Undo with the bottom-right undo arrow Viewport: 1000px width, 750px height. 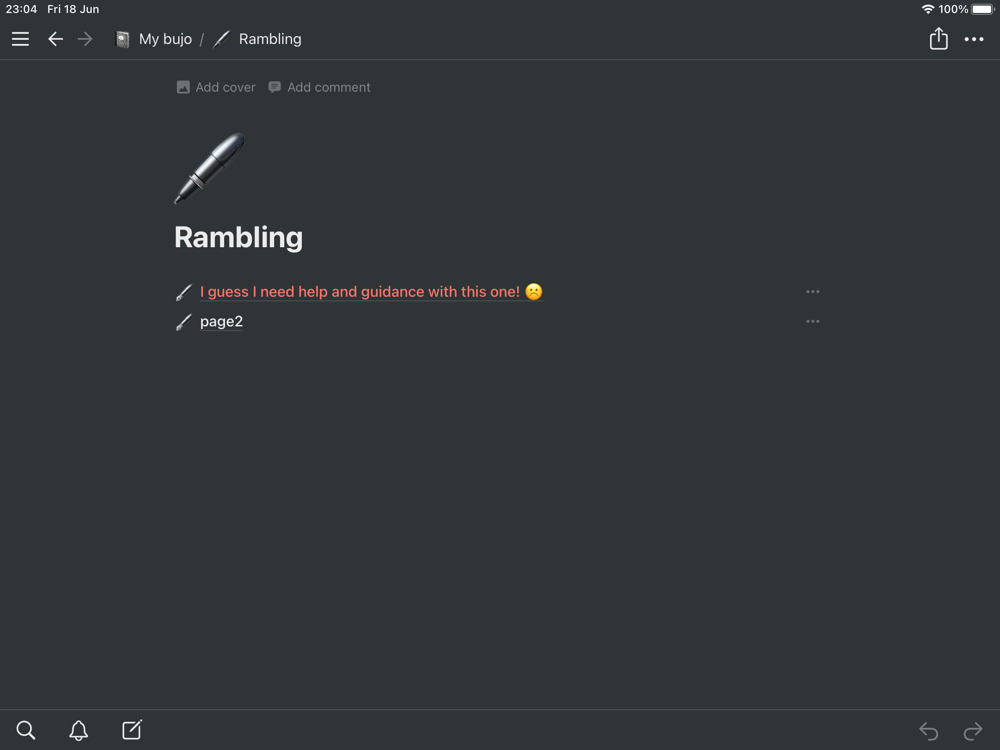click(929, 730)
